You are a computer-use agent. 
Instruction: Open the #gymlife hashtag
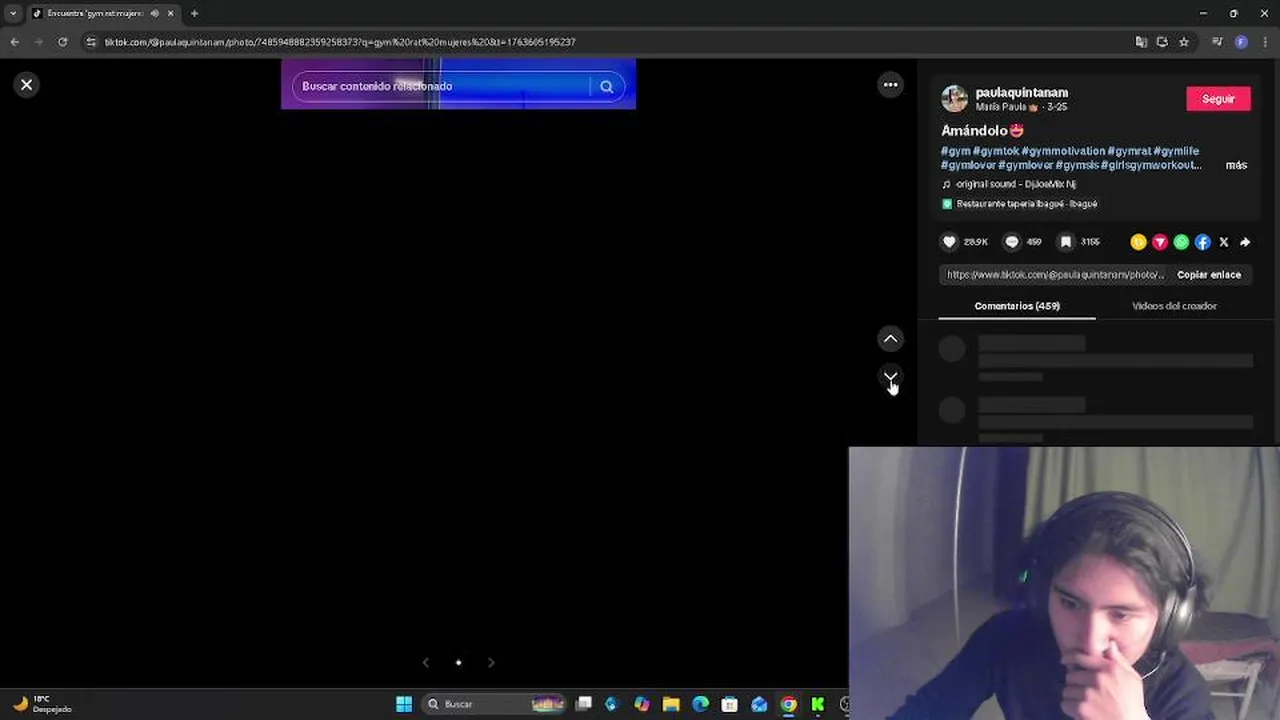point(1176,151)
